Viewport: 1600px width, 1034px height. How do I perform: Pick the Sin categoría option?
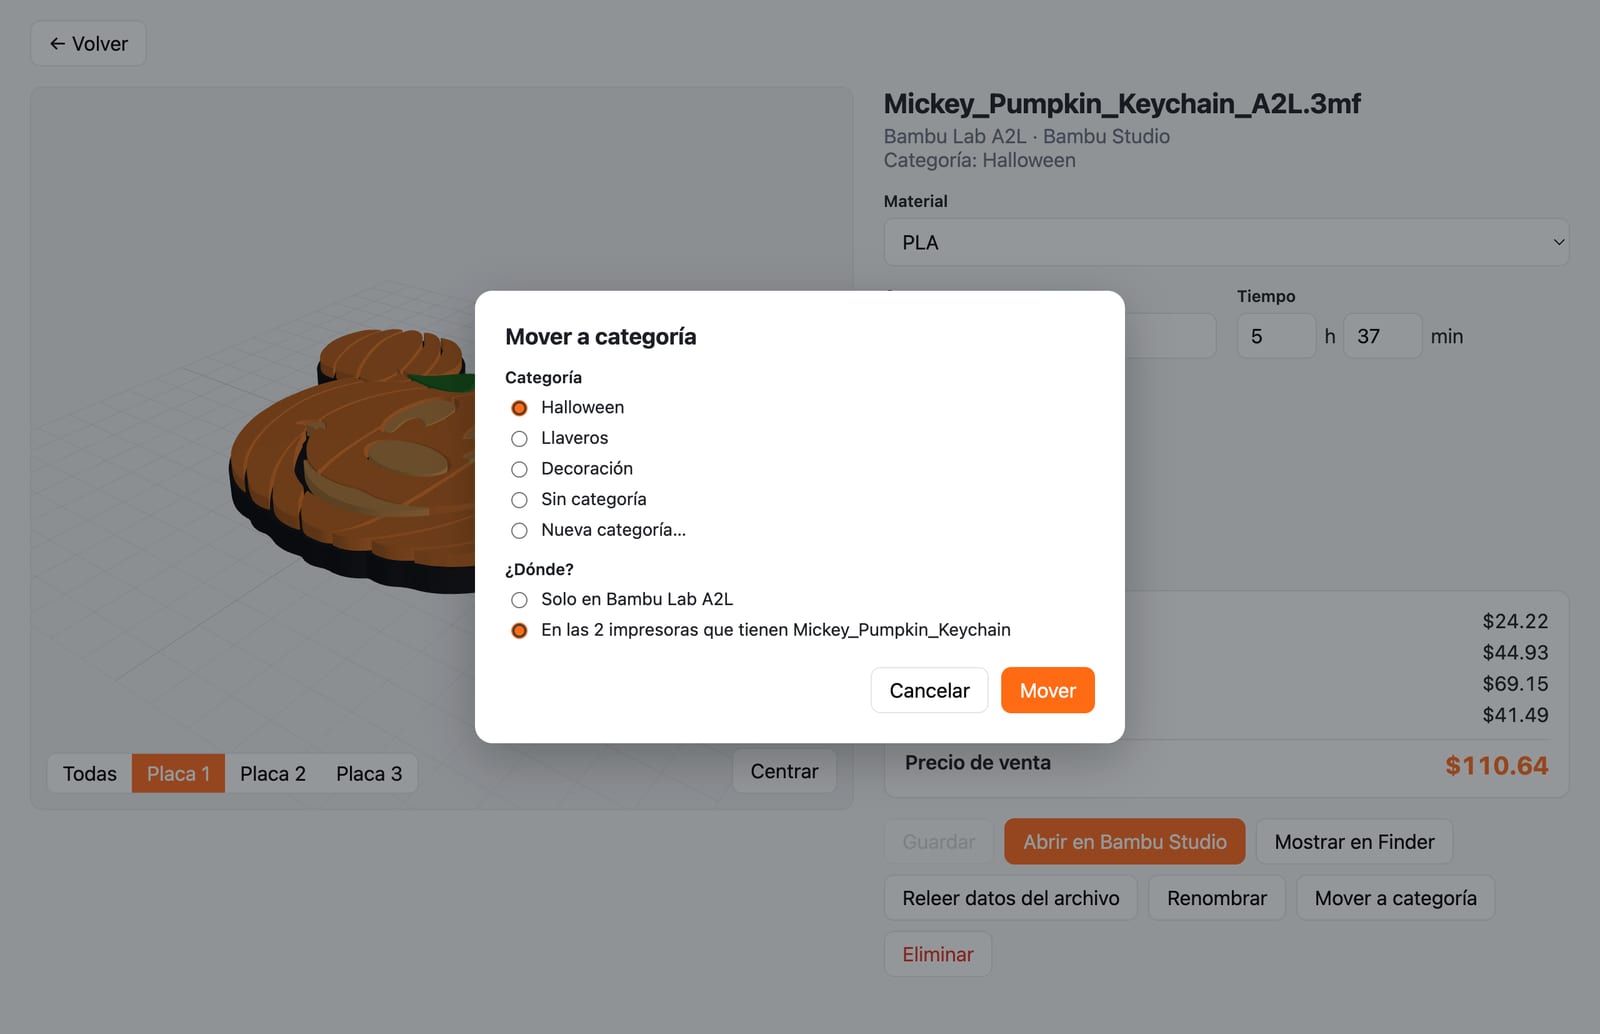[x=519, y=500]
